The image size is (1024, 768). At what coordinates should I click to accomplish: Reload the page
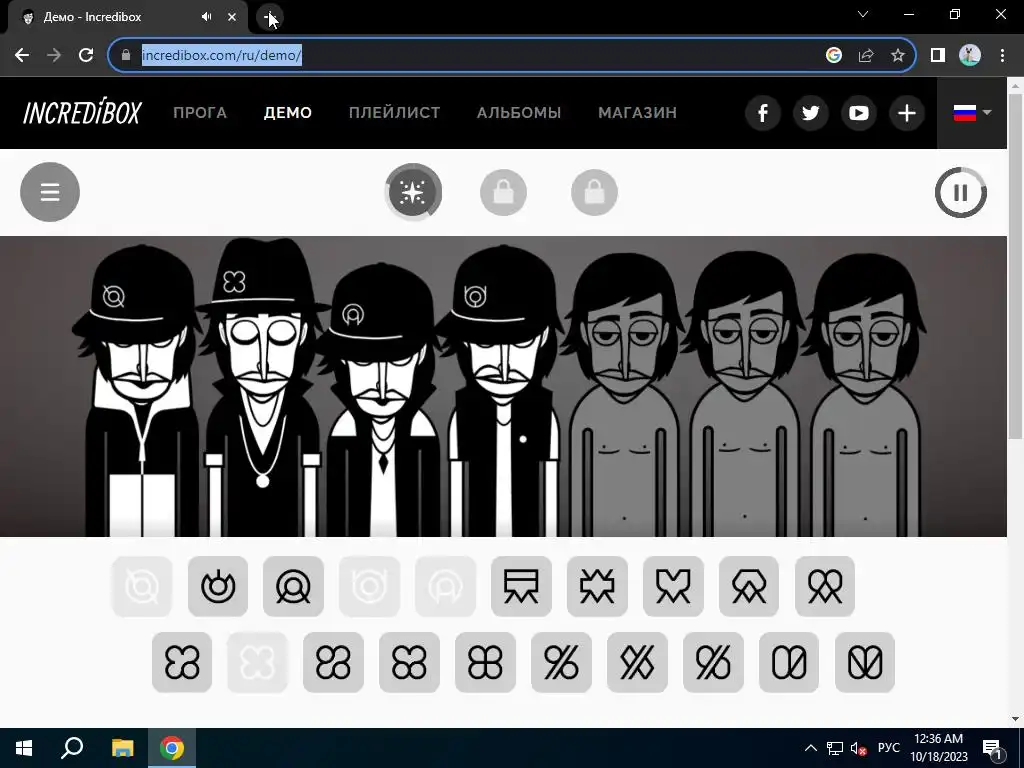coord(86,56)
